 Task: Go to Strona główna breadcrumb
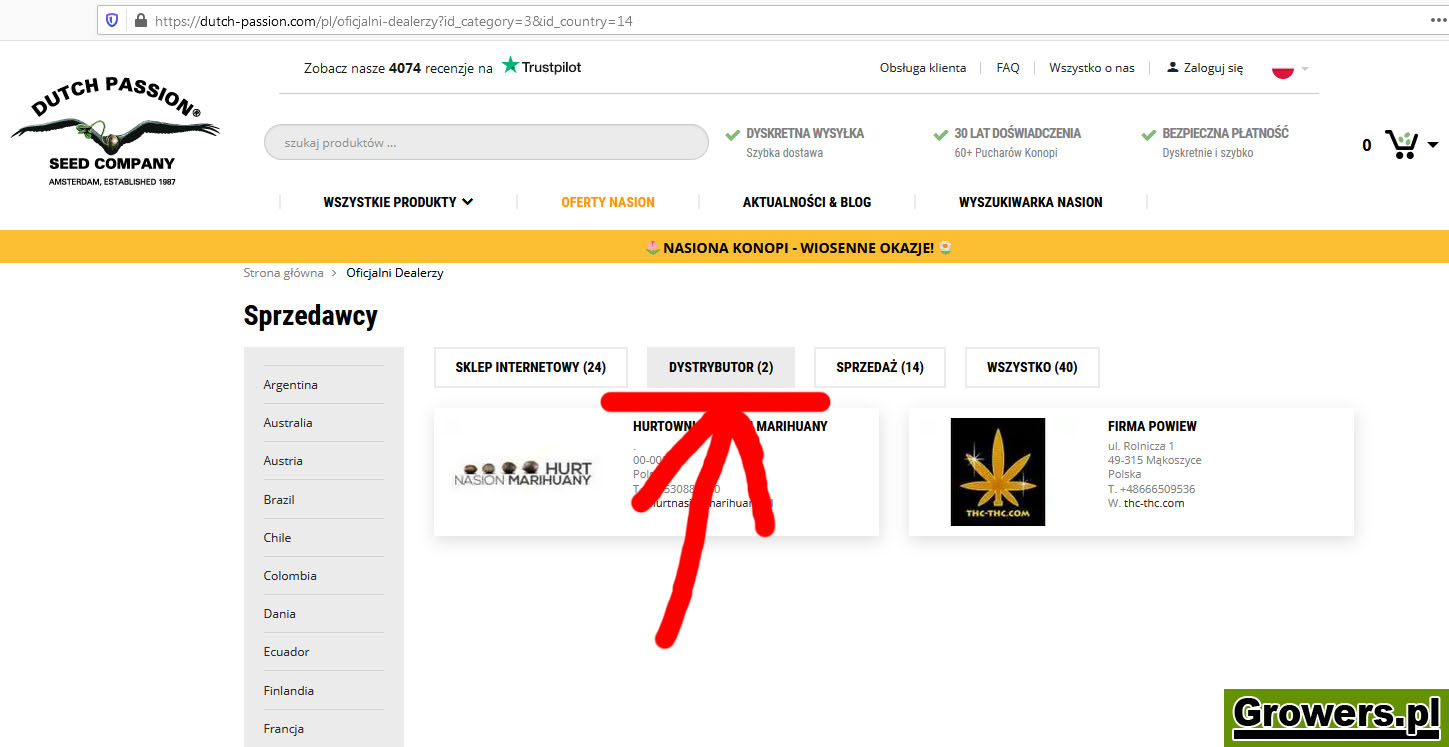283,273
